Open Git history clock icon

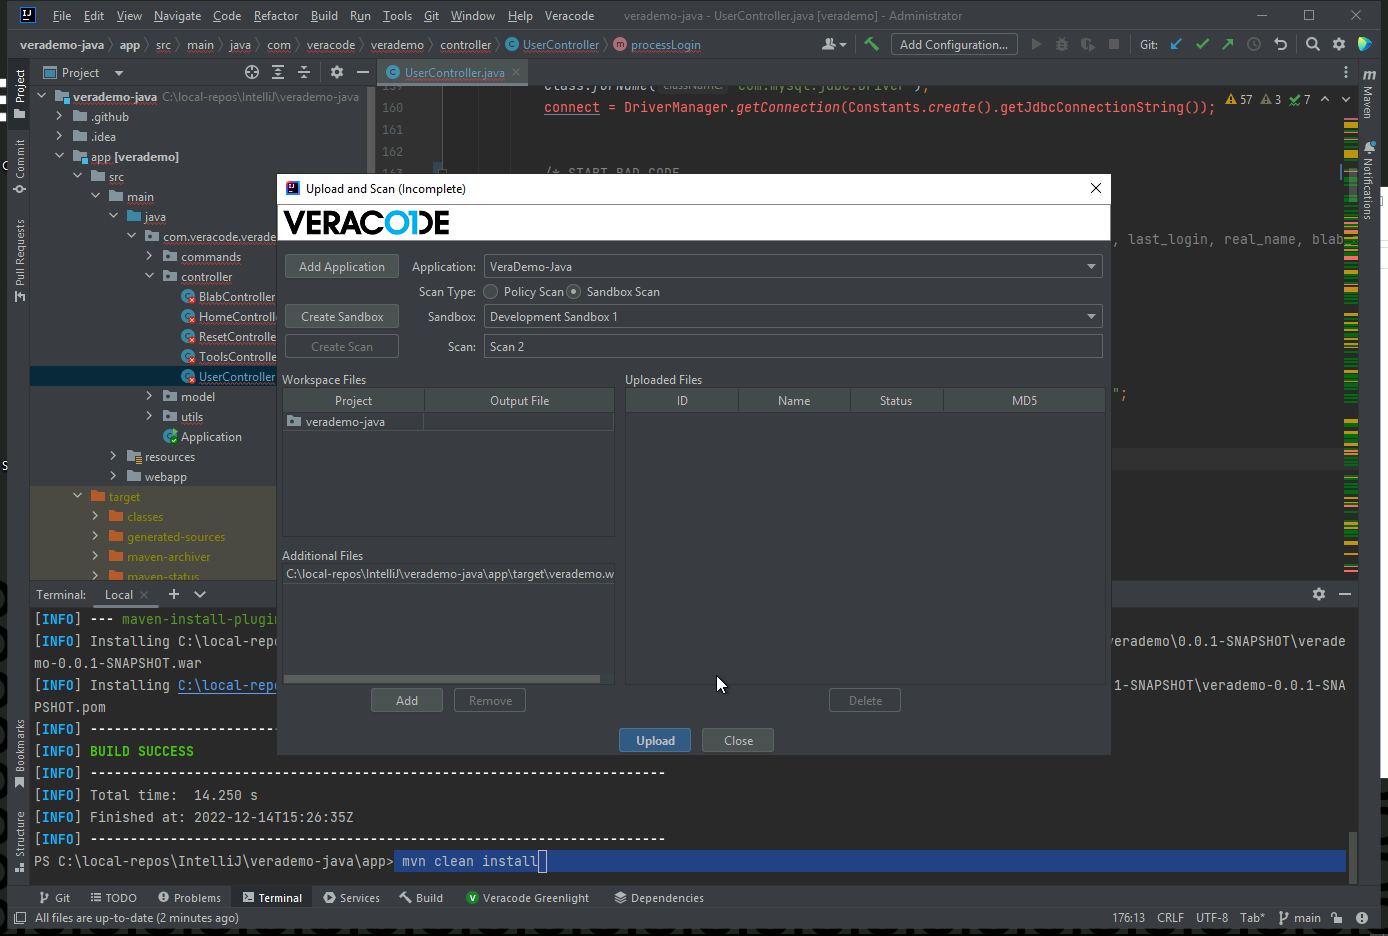click(1253, 44)
